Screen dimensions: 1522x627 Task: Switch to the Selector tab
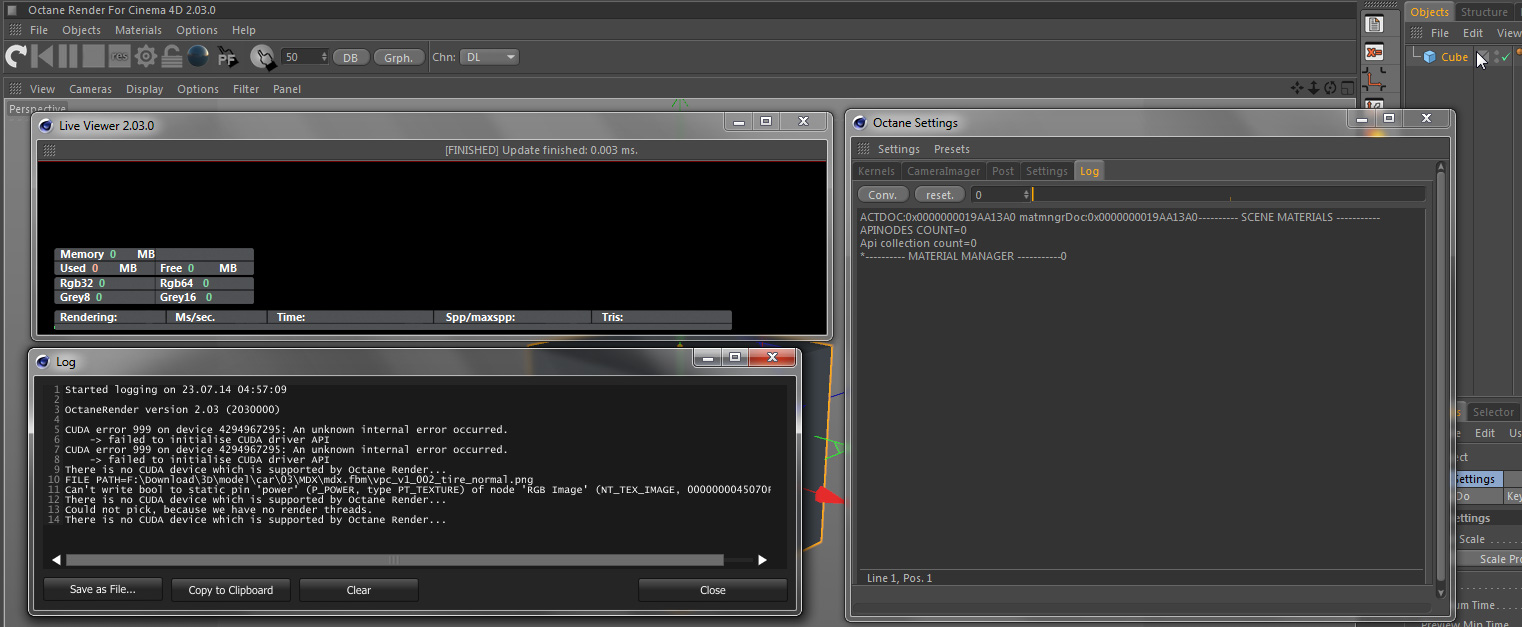click(x=1492, y=412)
